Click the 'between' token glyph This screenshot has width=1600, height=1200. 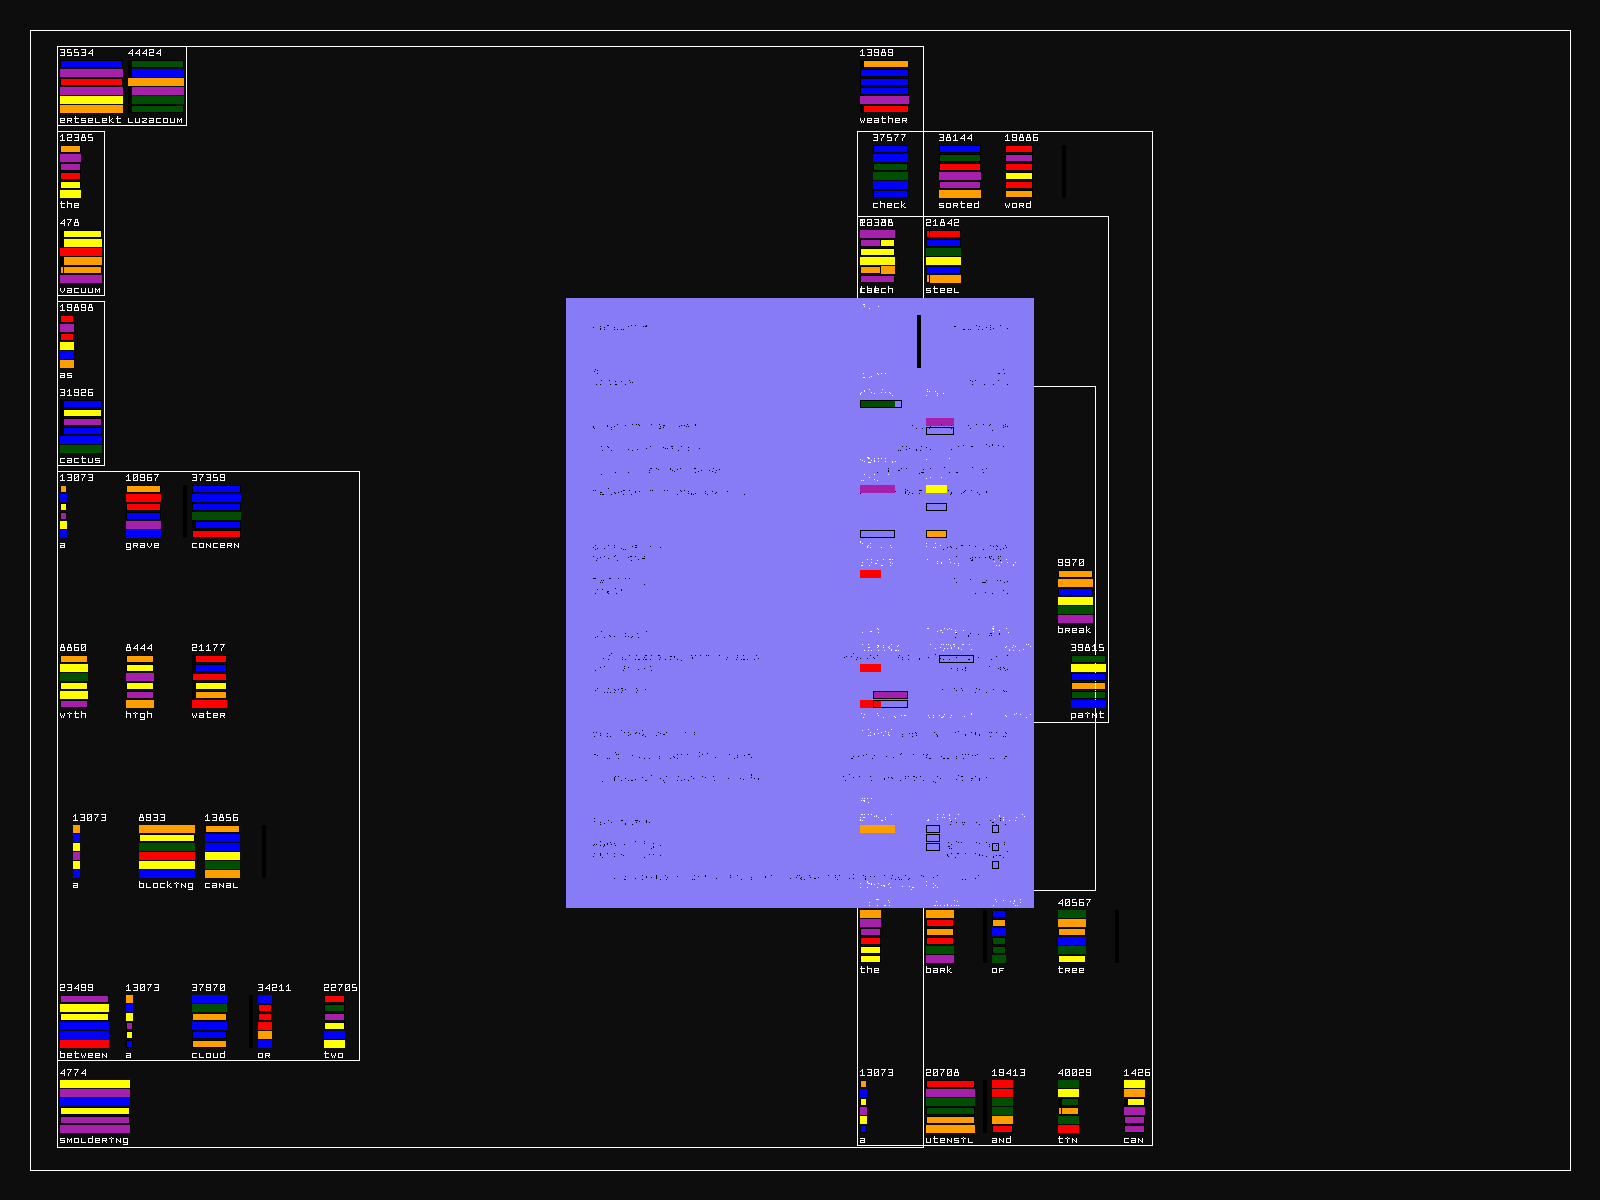tap(84, 1021)
